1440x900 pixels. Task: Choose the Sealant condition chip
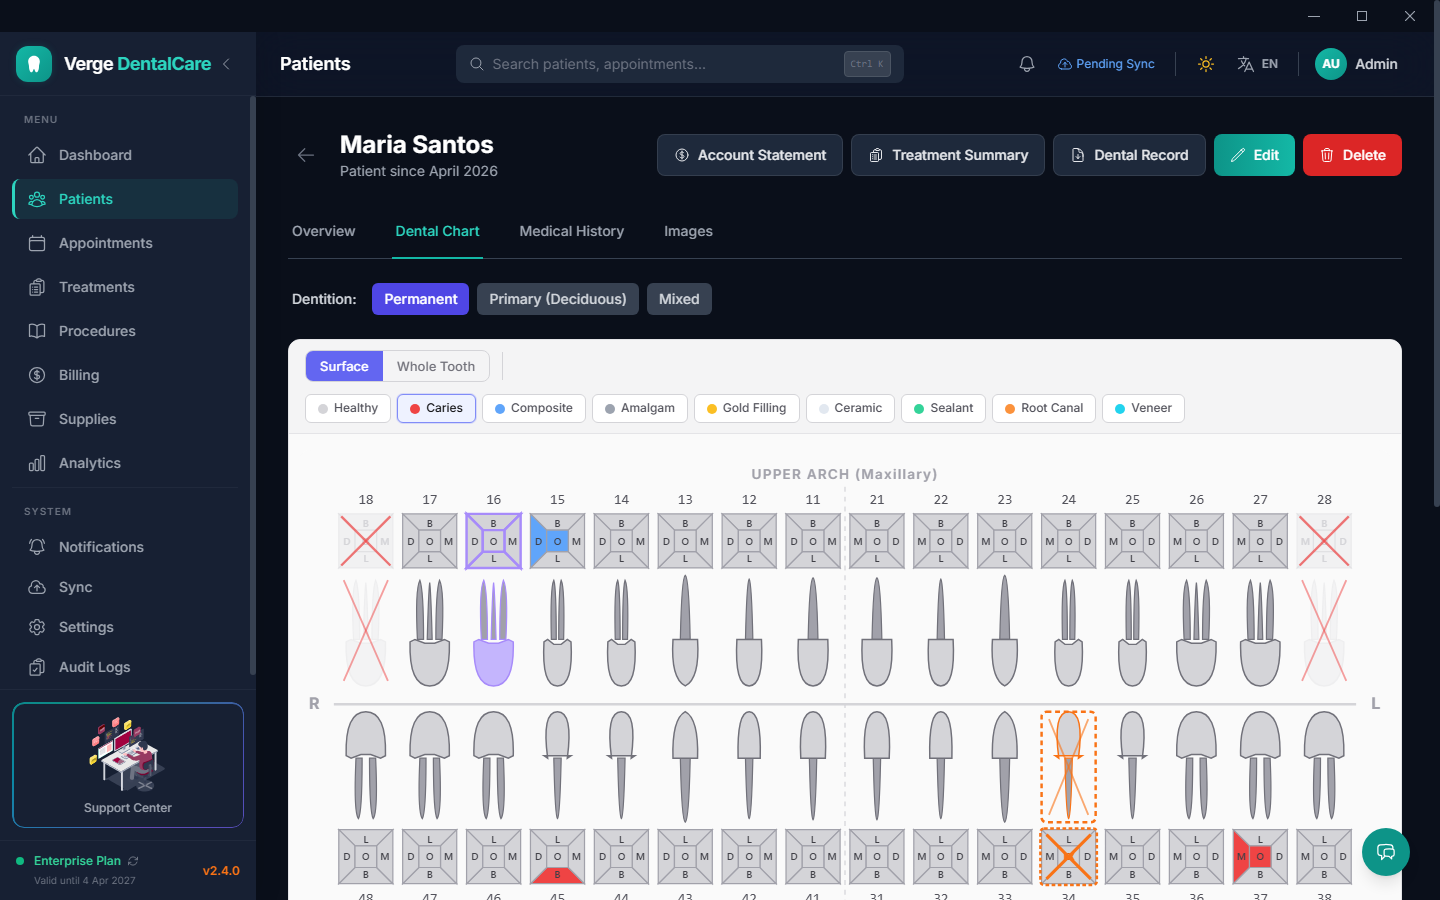pos(944,408)
